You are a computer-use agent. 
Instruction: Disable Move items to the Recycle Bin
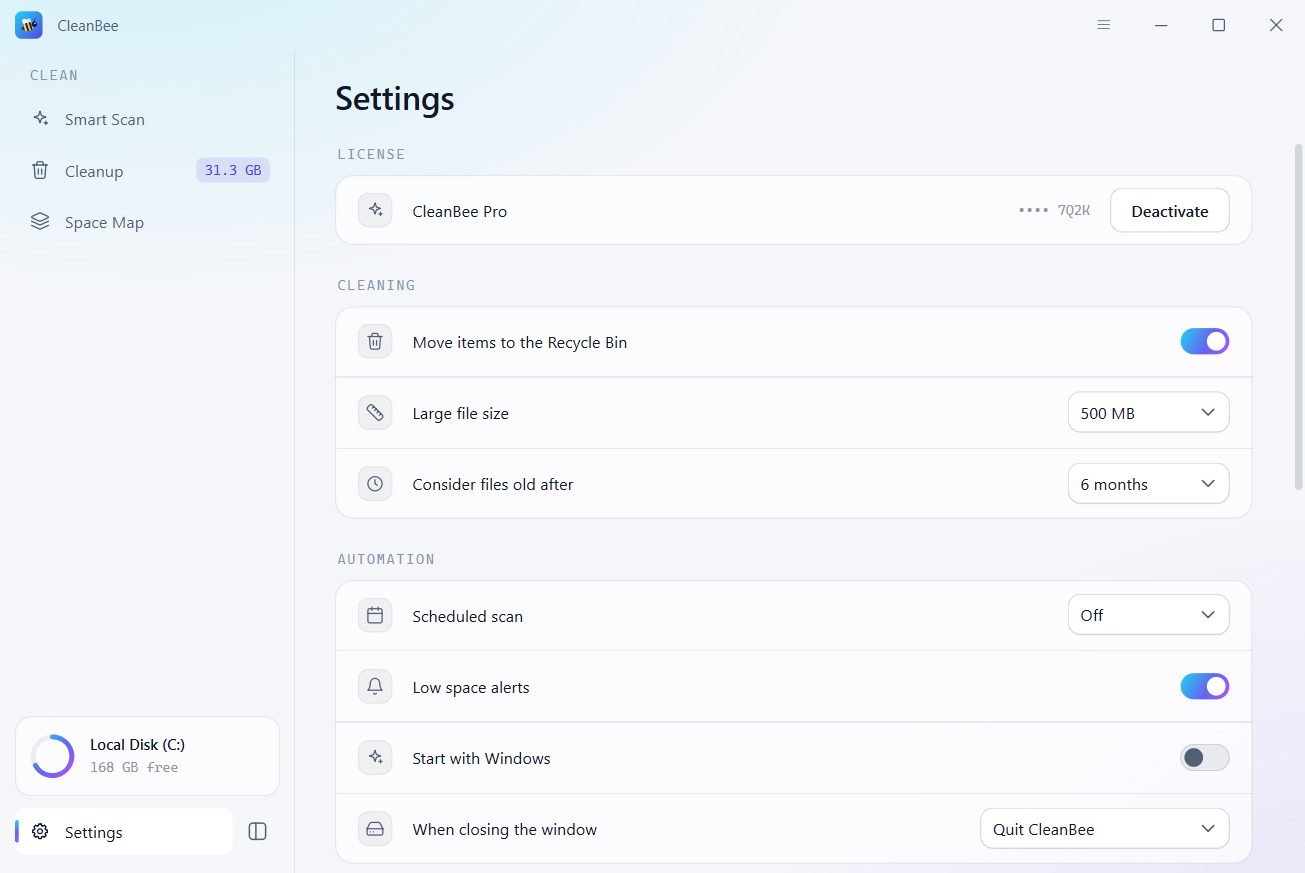click(x=1205, y=342)
